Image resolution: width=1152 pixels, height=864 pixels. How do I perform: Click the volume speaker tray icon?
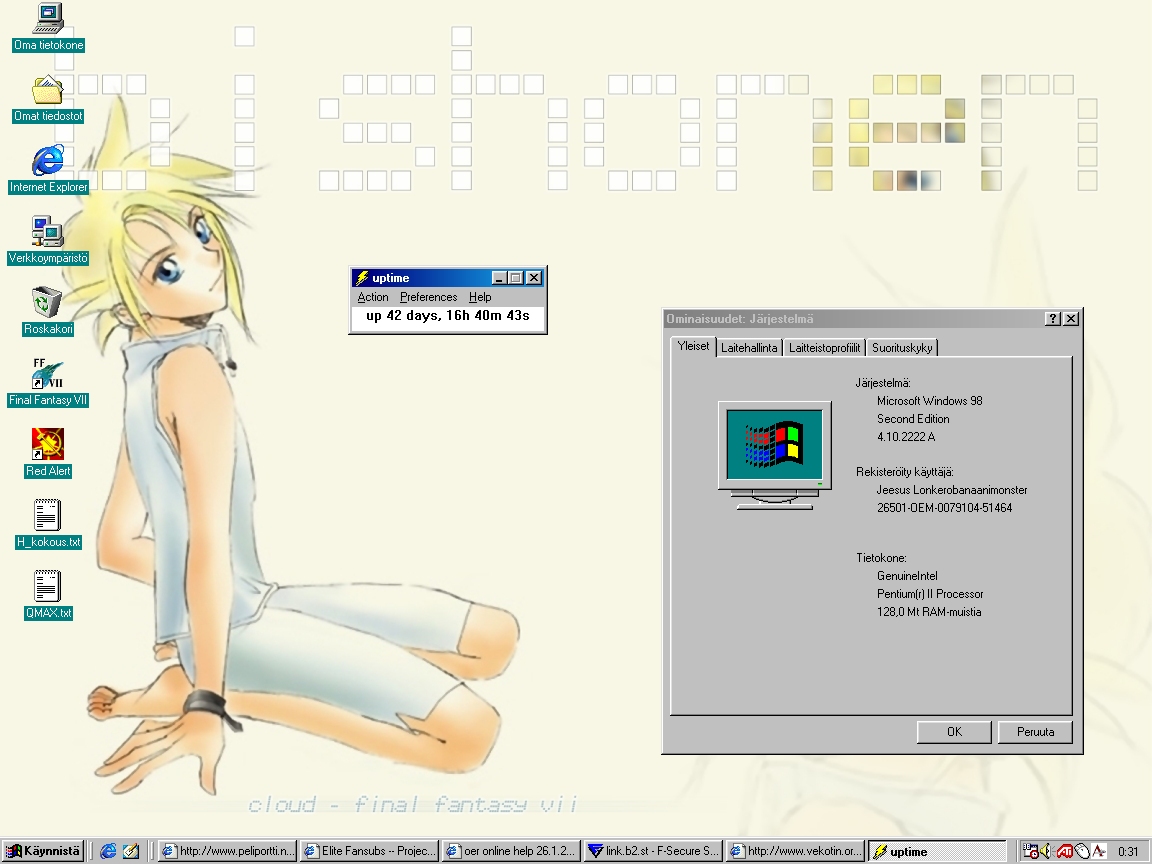1046,852
